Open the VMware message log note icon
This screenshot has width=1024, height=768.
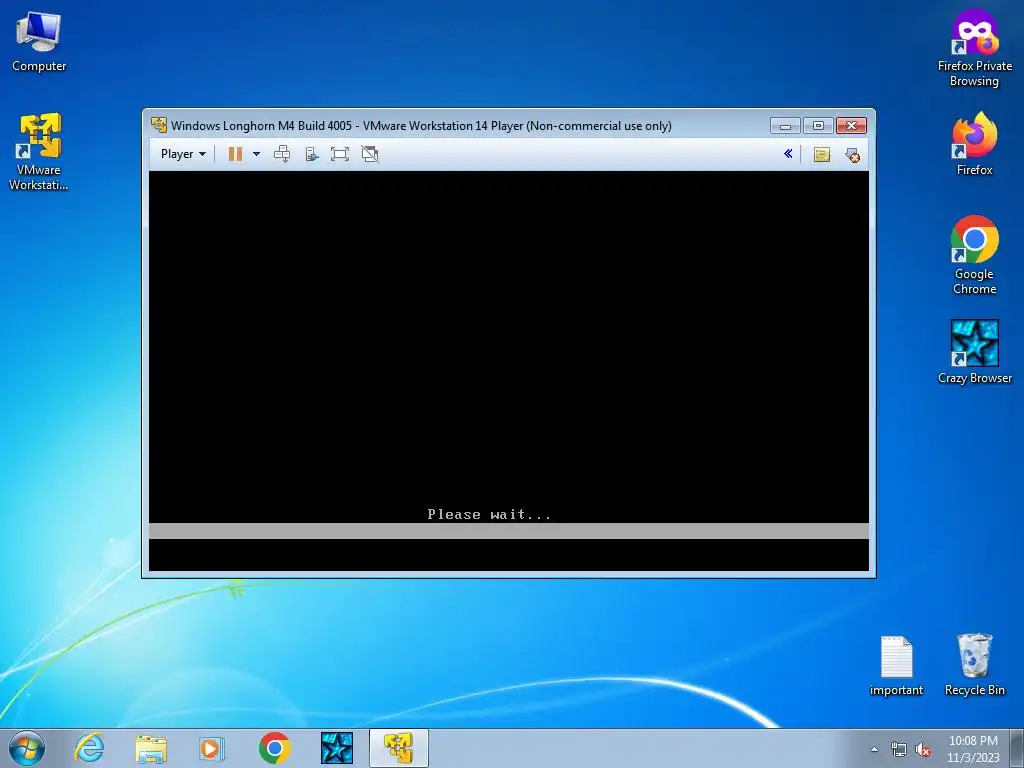click(x=822, y=154)
